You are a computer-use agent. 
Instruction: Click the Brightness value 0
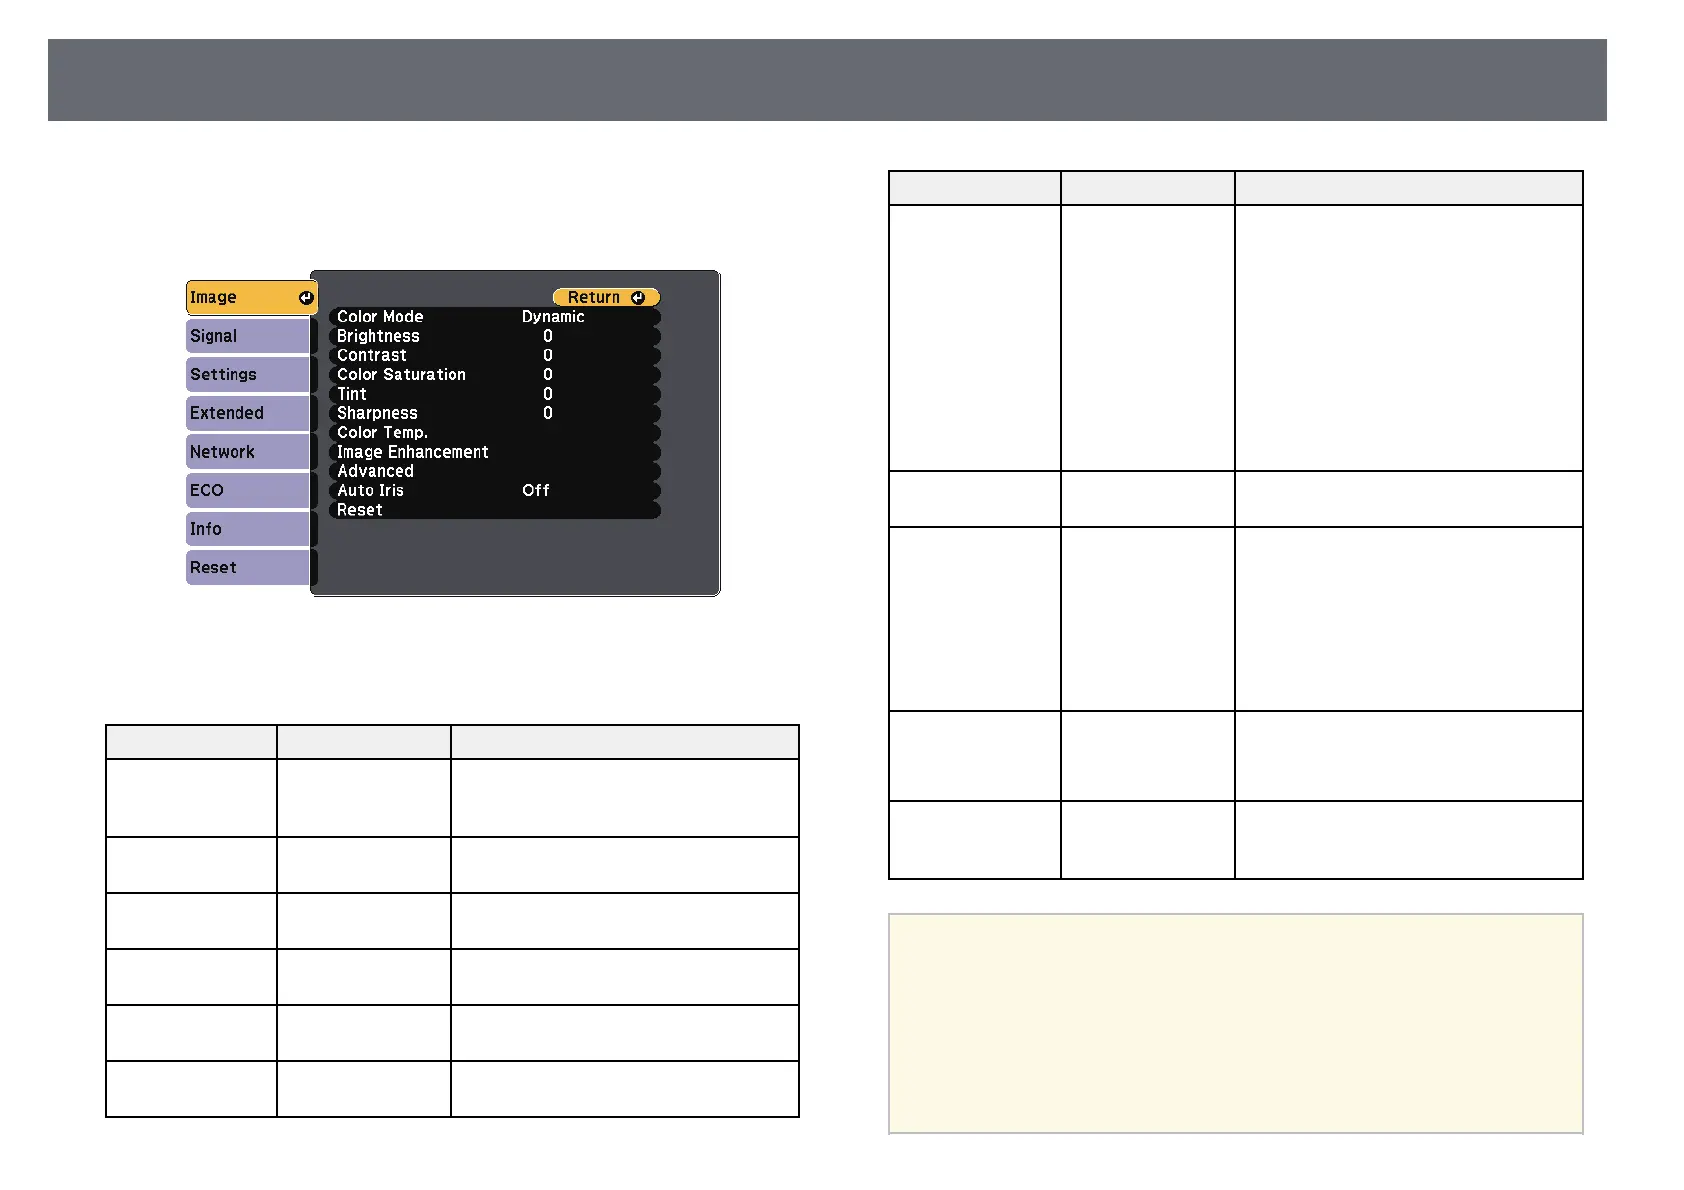point(548,336)
